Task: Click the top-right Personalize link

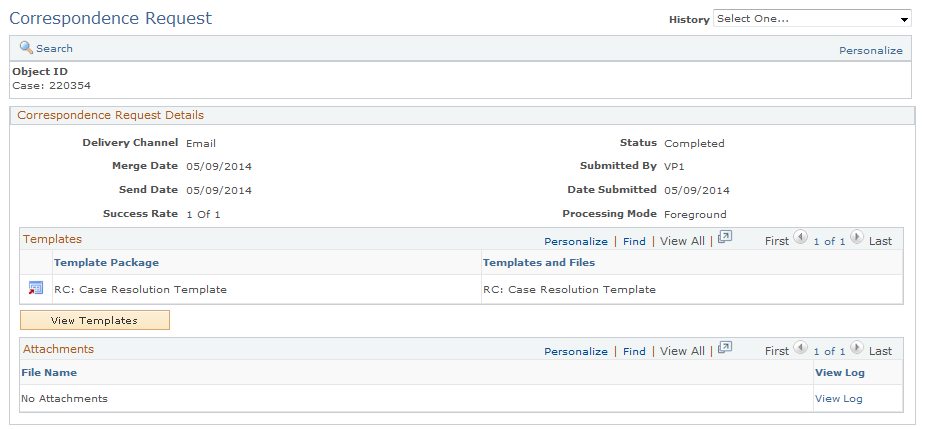Action: click(x=870, y=51)
